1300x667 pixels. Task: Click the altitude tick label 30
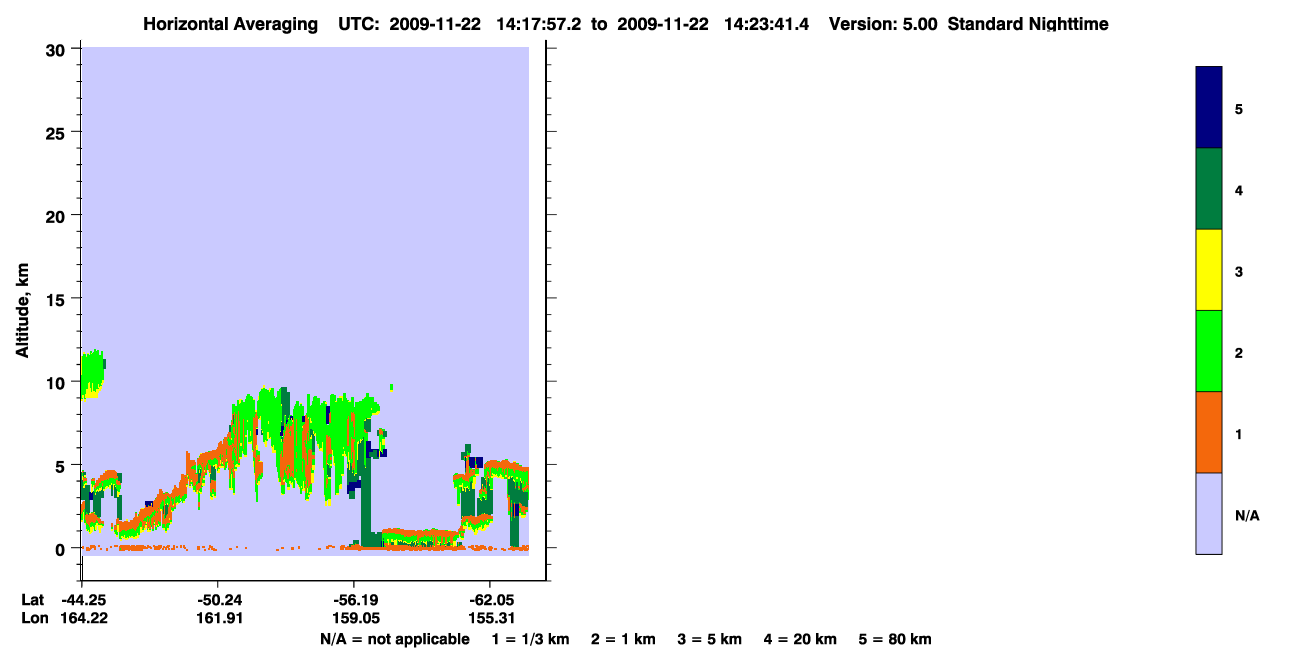tap(58, 49)
